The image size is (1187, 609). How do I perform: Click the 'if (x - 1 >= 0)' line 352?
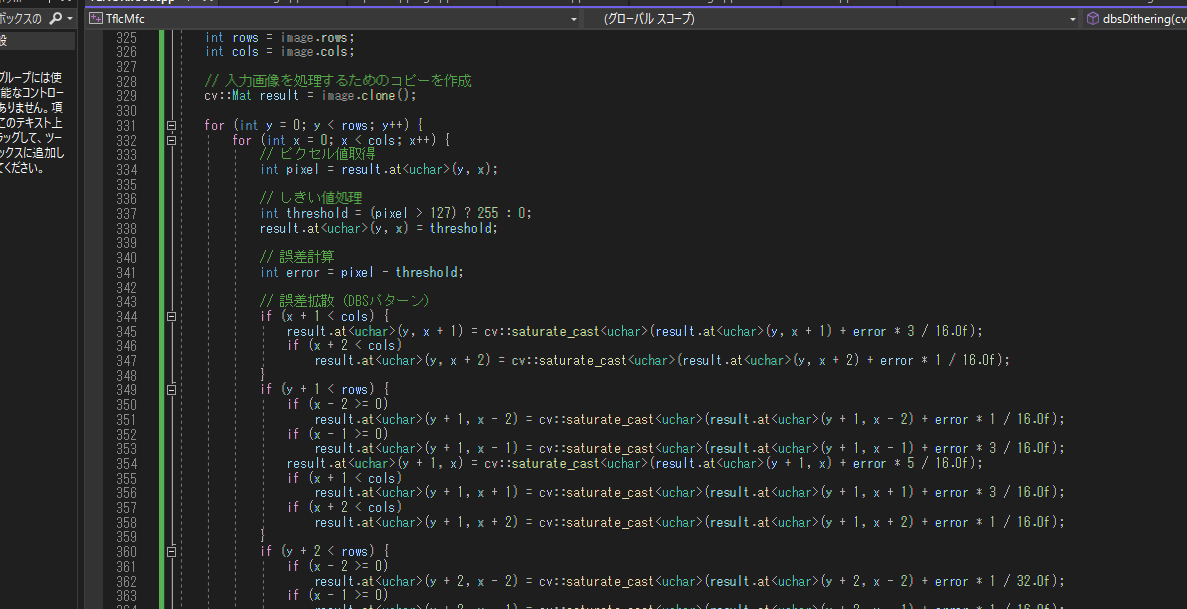(x=338, y=434)
